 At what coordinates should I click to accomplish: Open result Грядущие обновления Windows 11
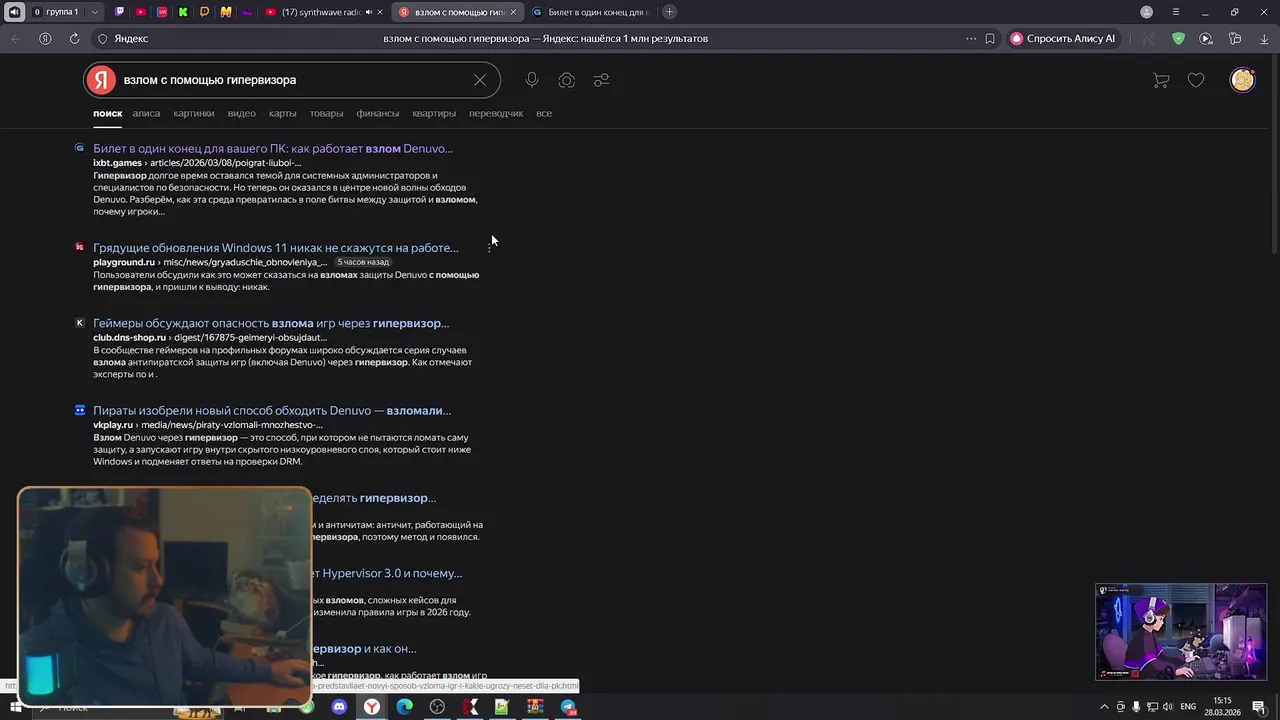pos(276,247)
